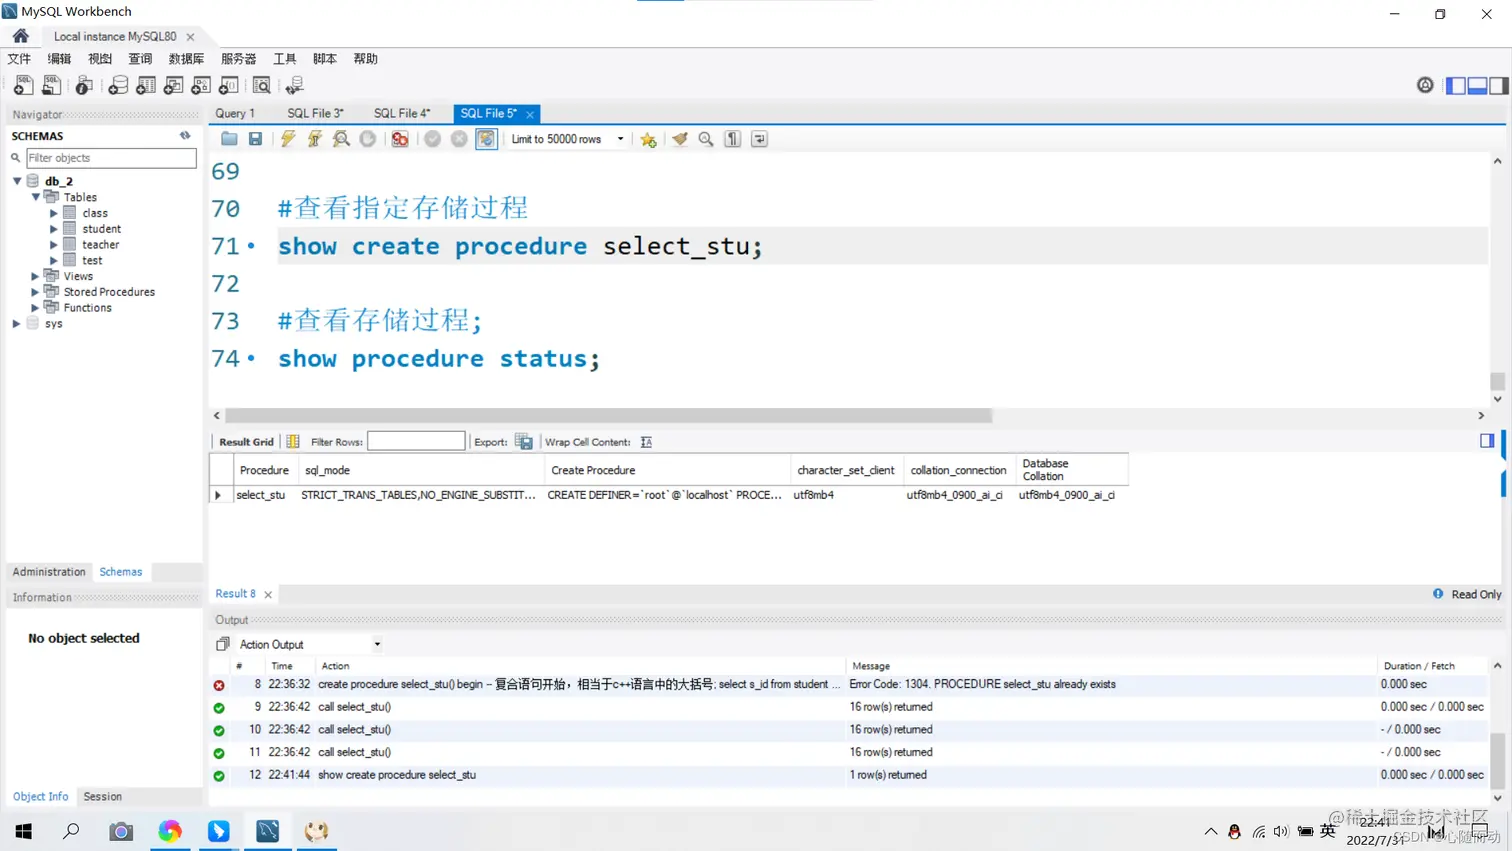Create new function icon in main toolbar
1512x851 pixels.
tap(229, 86)
